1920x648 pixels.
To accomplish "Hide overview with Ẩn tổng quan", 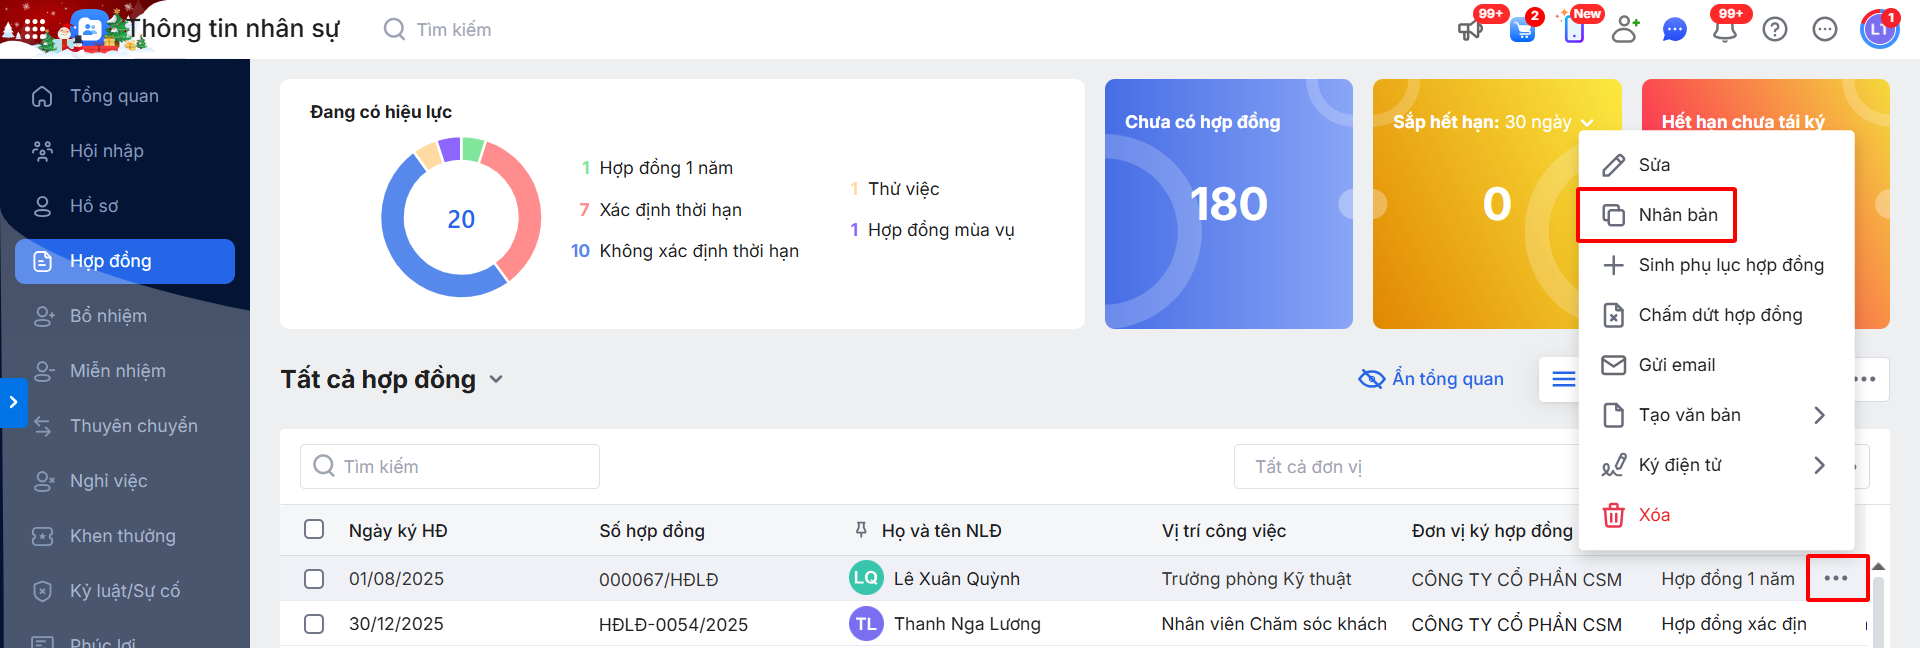I will pos(1431,379).
